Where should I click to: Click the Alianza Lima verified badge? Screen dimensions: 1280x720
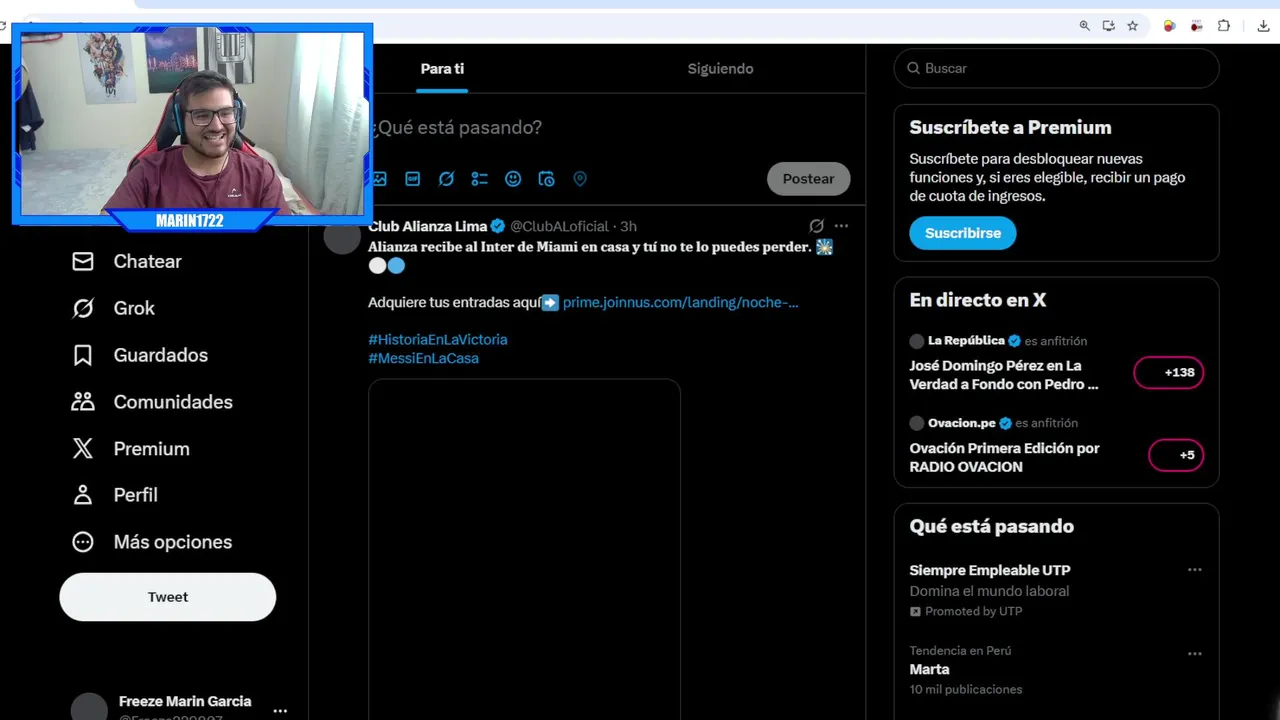(497, 226)
